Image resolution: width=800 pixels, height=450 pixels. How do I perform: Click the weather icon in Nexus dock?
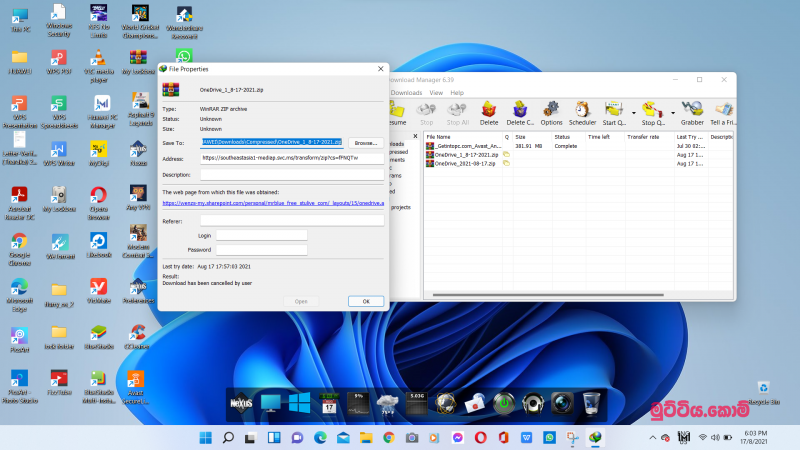pyautogui.click(x=387, y=403)
